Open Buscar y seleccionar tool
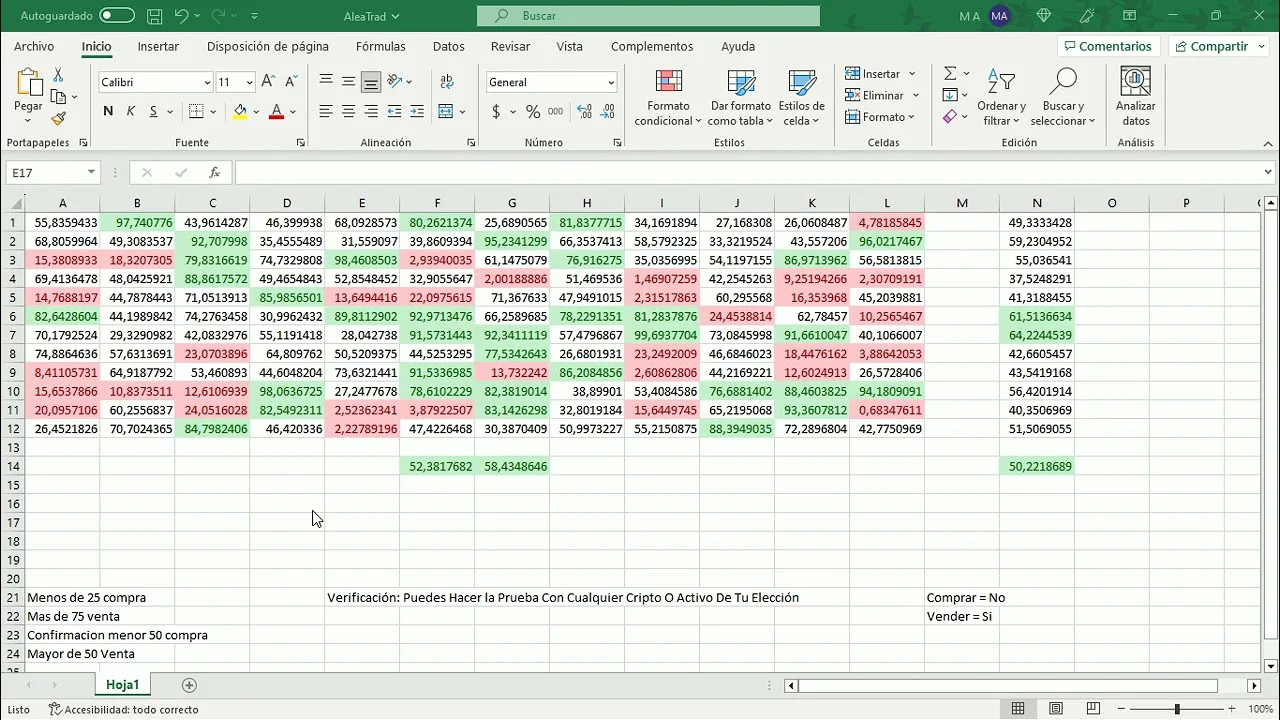Screen dimensions: 1280x720 [x=1063, y=98]
